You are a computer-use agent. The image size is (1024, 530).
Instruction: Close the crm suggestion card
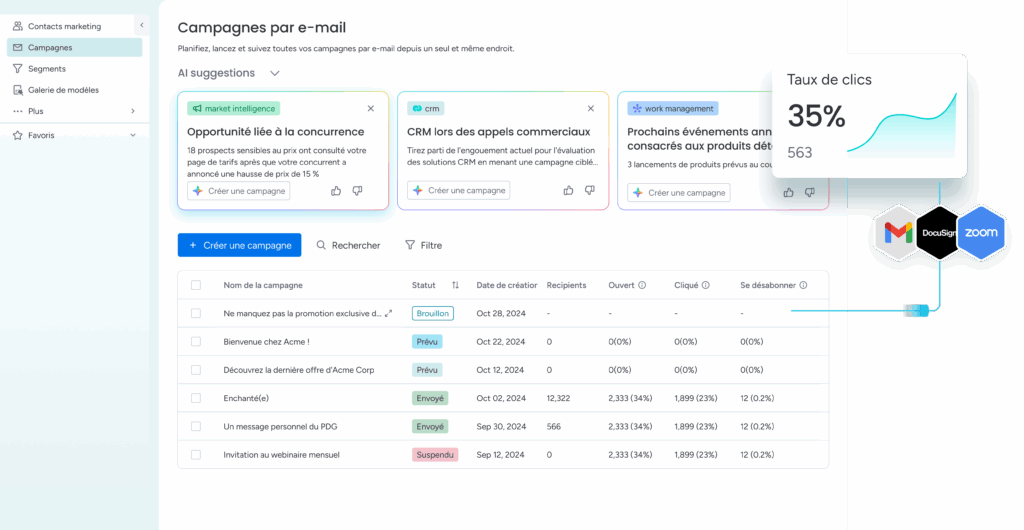pos(591,108)
